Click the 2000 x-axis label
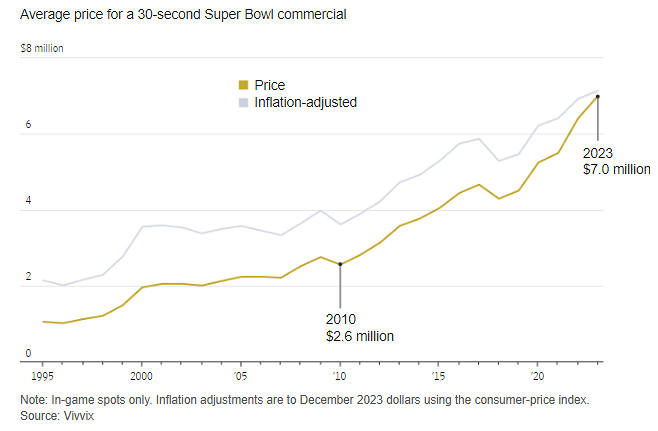Image resolution: width=658 pixels, height=431 pixels. 142,377
